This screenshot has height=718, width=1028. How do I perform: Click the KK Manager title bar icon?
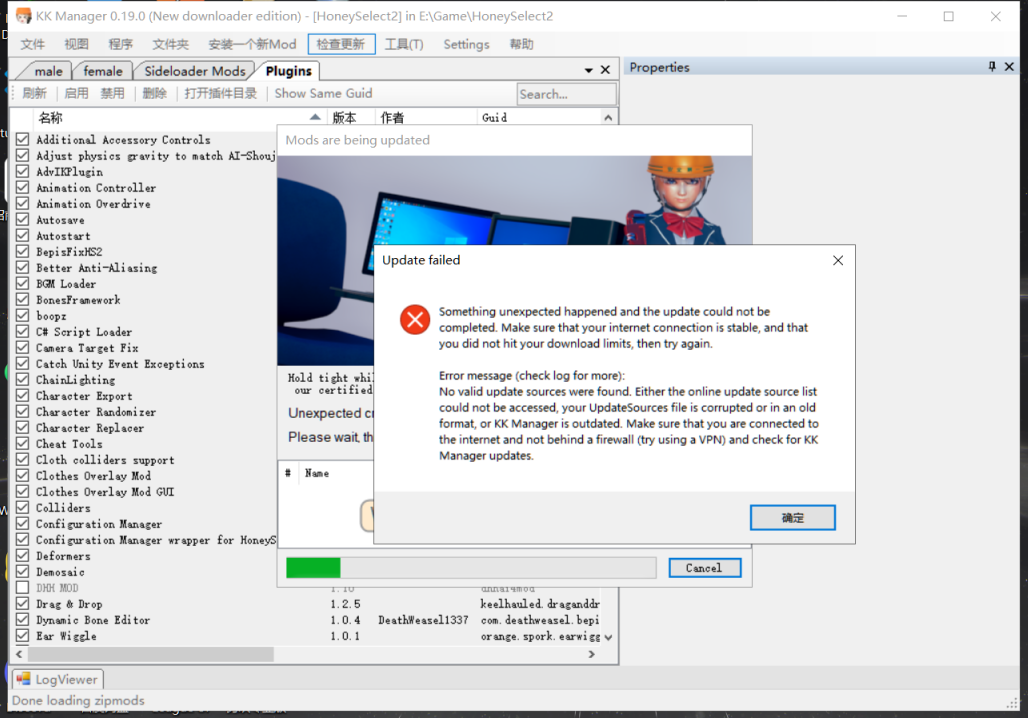(x=23, y=16)
